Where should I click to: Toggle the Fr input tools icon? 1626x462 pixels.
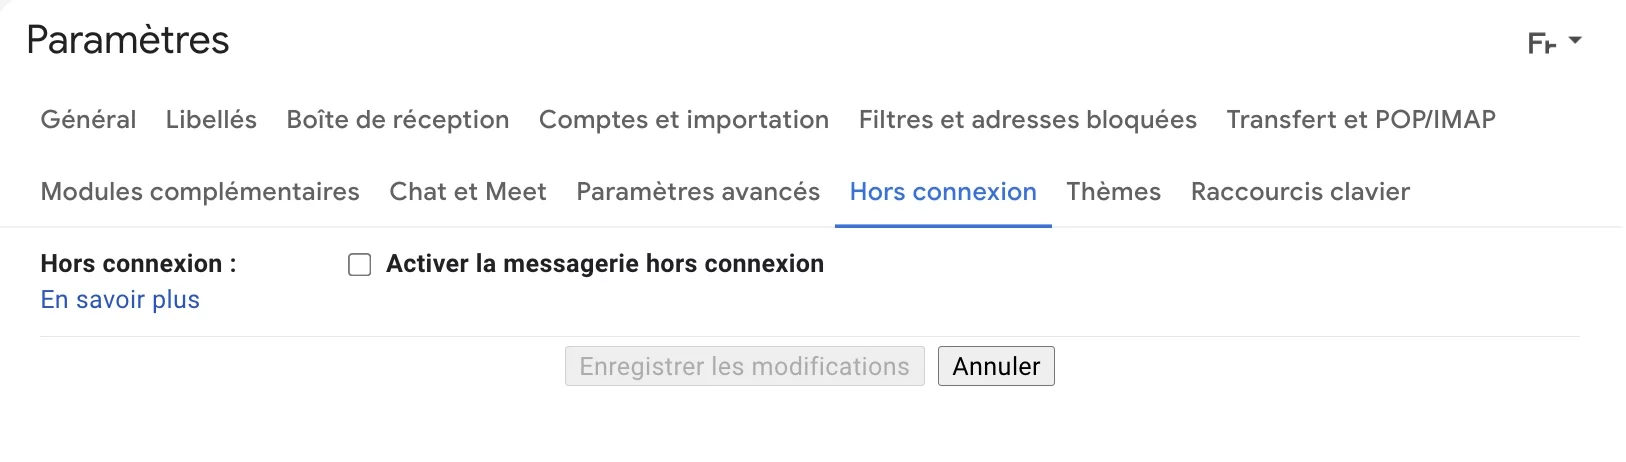coord(1541,44)
